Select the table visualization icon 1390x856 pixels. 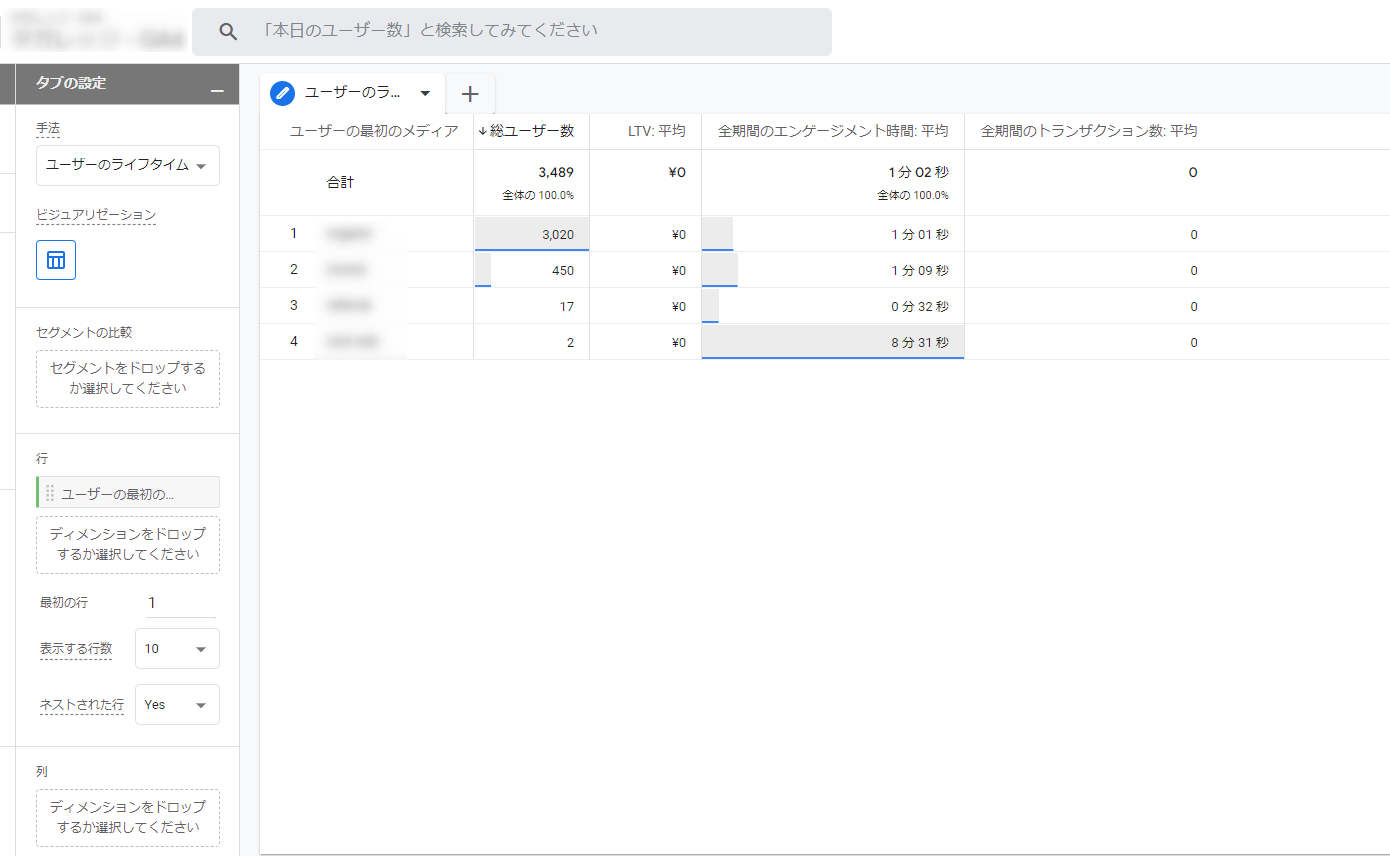(56, 260)
